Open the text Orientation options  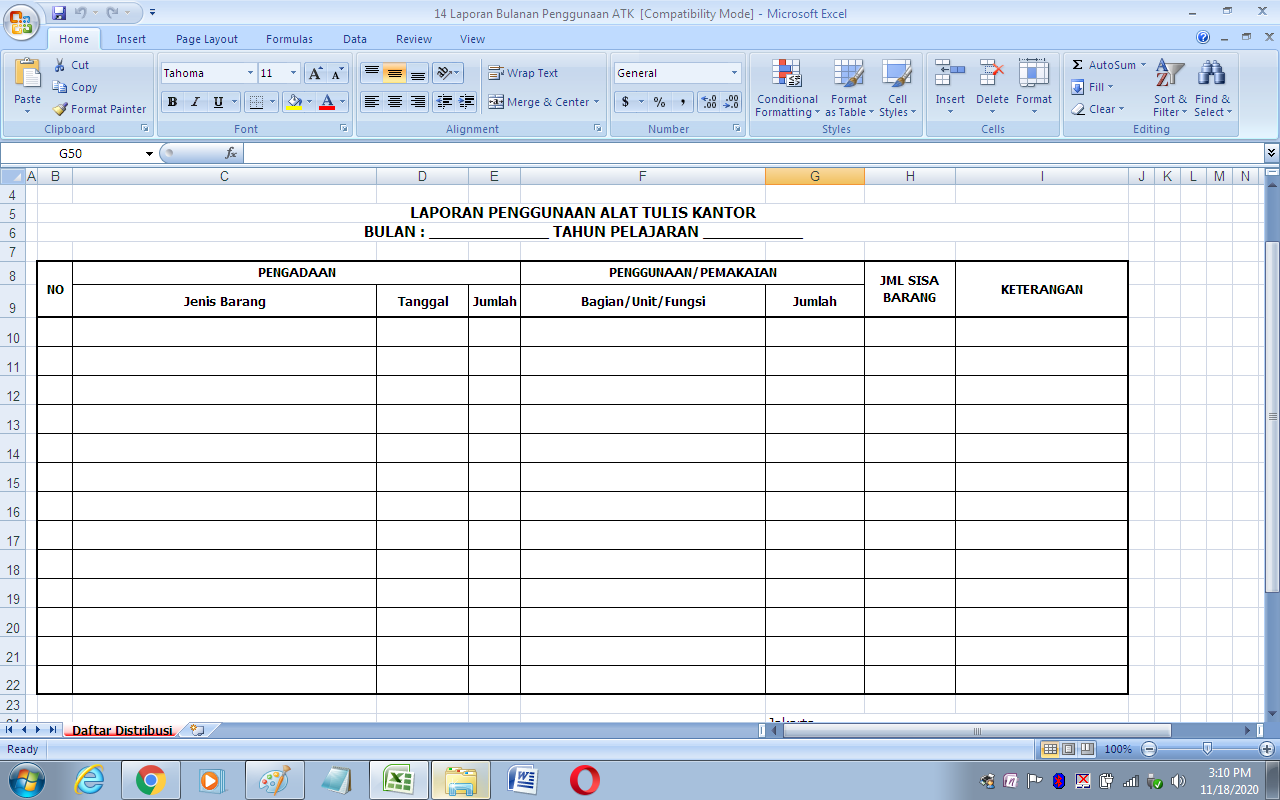click(x=448, y=73)
